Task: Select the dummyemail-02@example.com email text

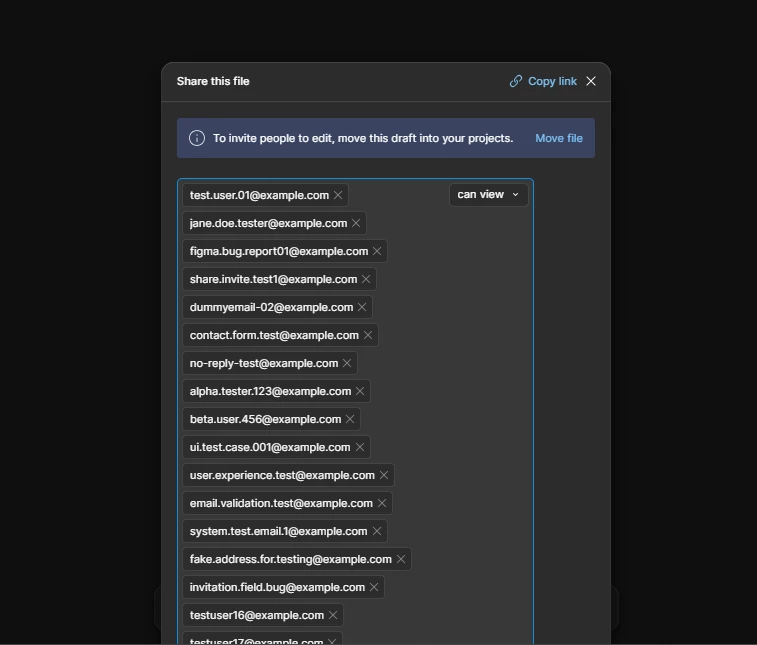Action: 271,307
